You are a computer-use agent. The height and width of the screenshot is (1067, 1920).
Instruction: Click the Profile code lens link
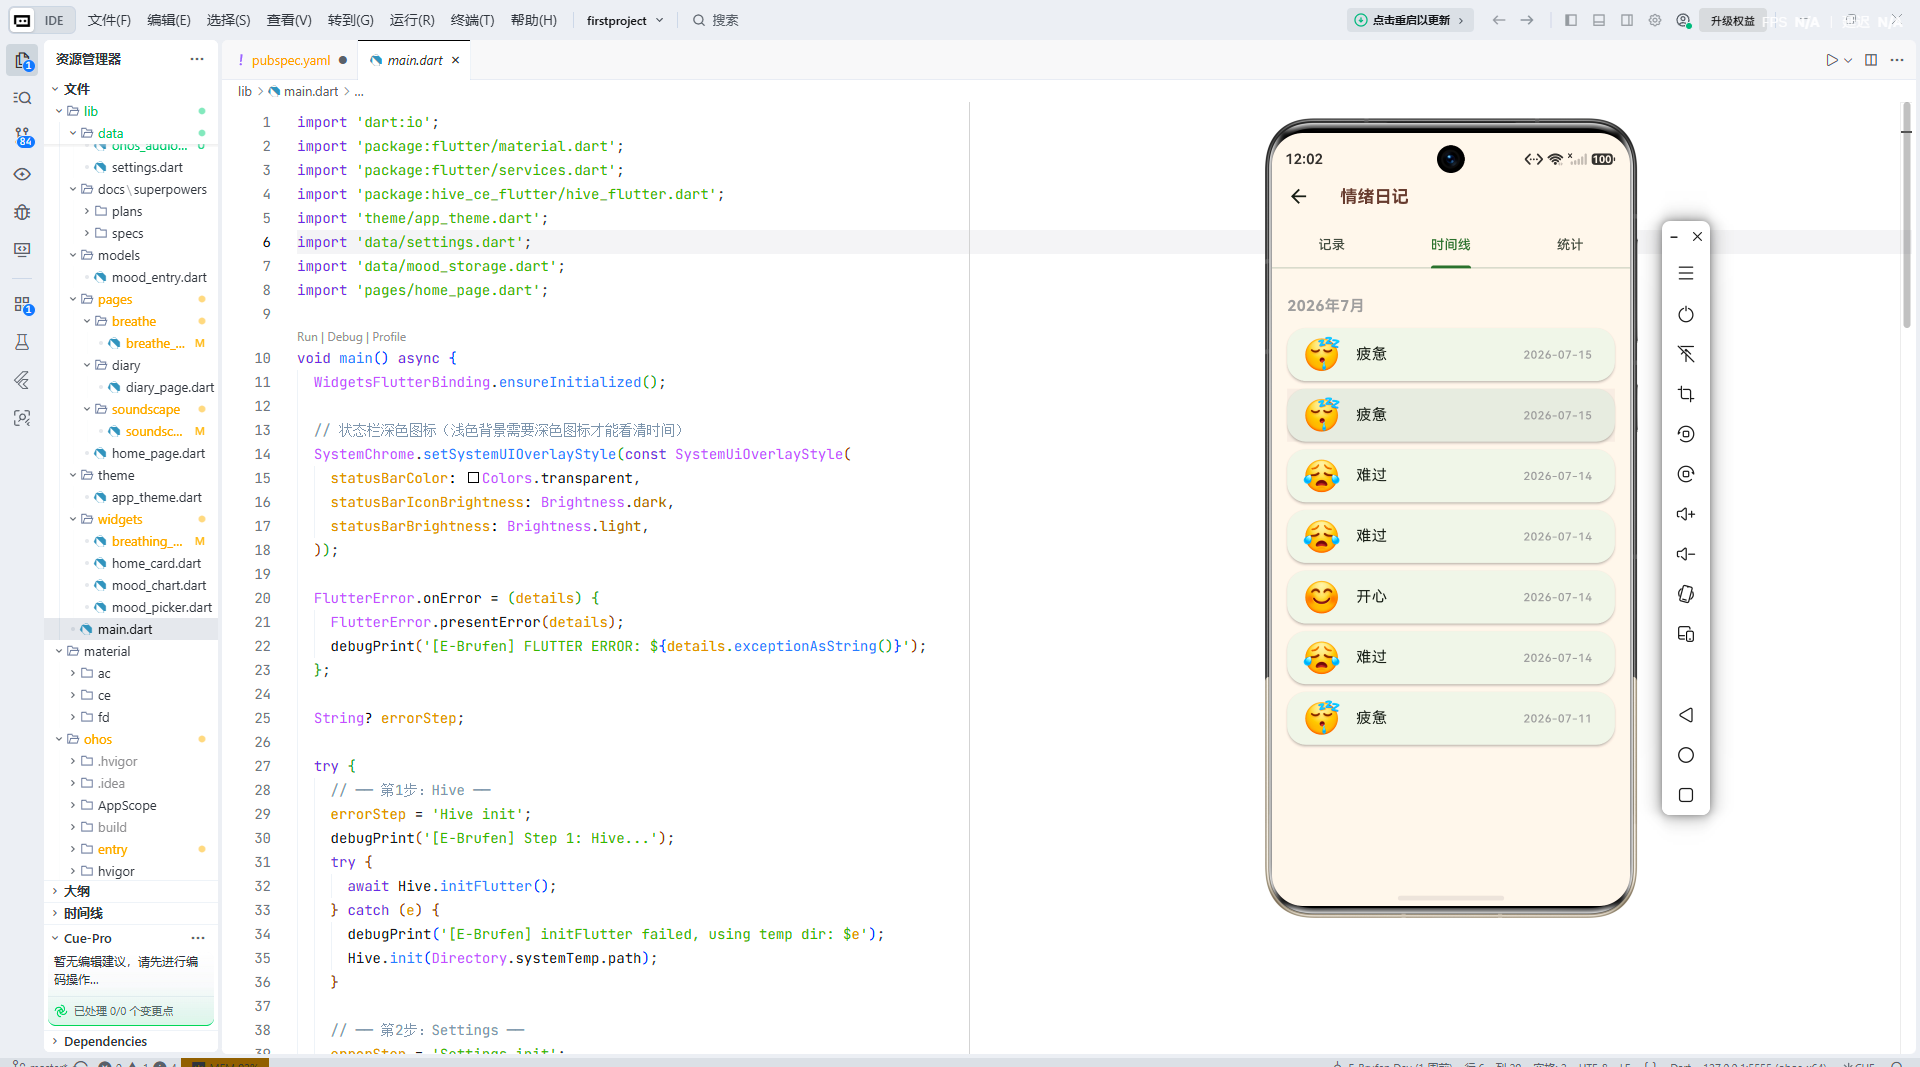point(389,337)
